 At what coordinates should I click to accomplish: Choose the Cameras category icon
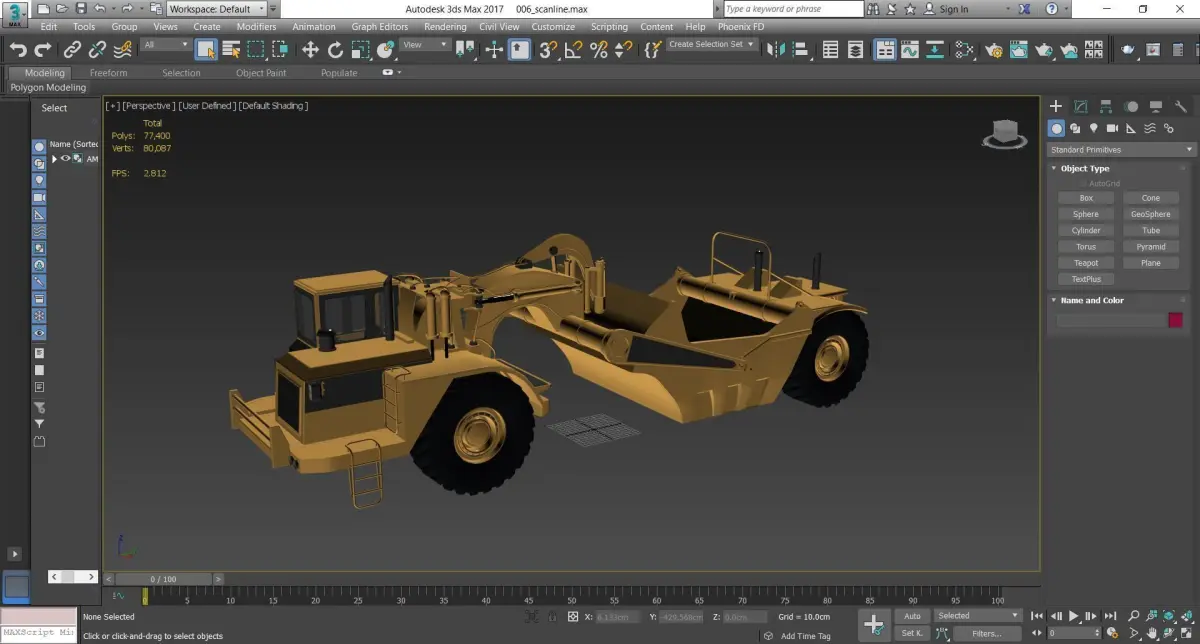[1112, 128]
